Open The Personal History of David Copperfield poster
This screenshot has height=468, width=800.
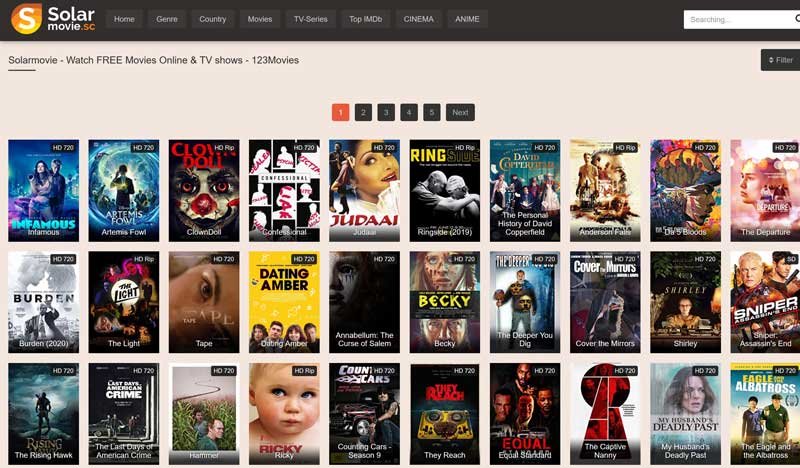point(525,190)
